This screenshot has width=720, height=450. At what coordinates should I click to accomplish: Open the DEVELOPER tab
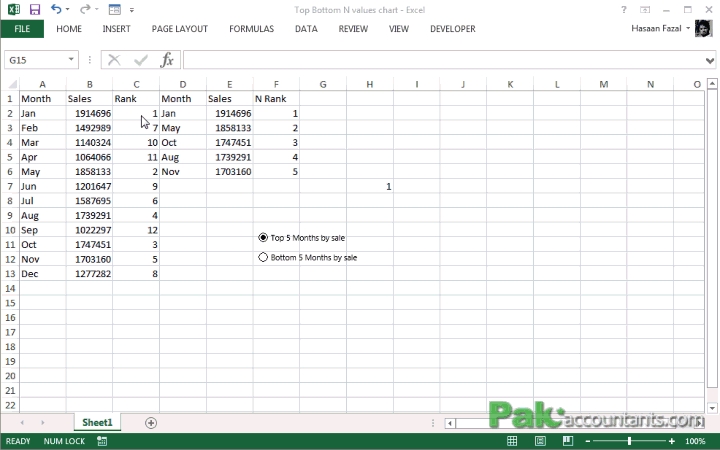tap(453, 29)
